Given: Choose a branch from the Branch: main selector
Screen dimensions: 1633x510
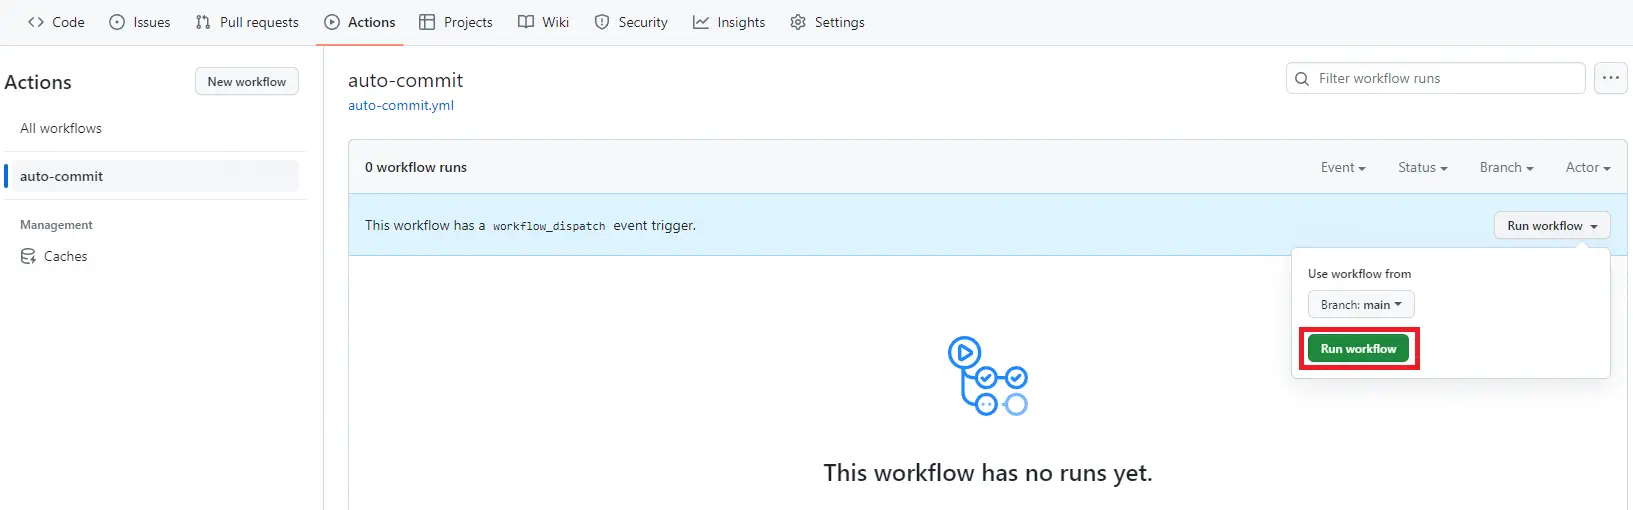Looking at the screenshot, I should (1360, 305).
